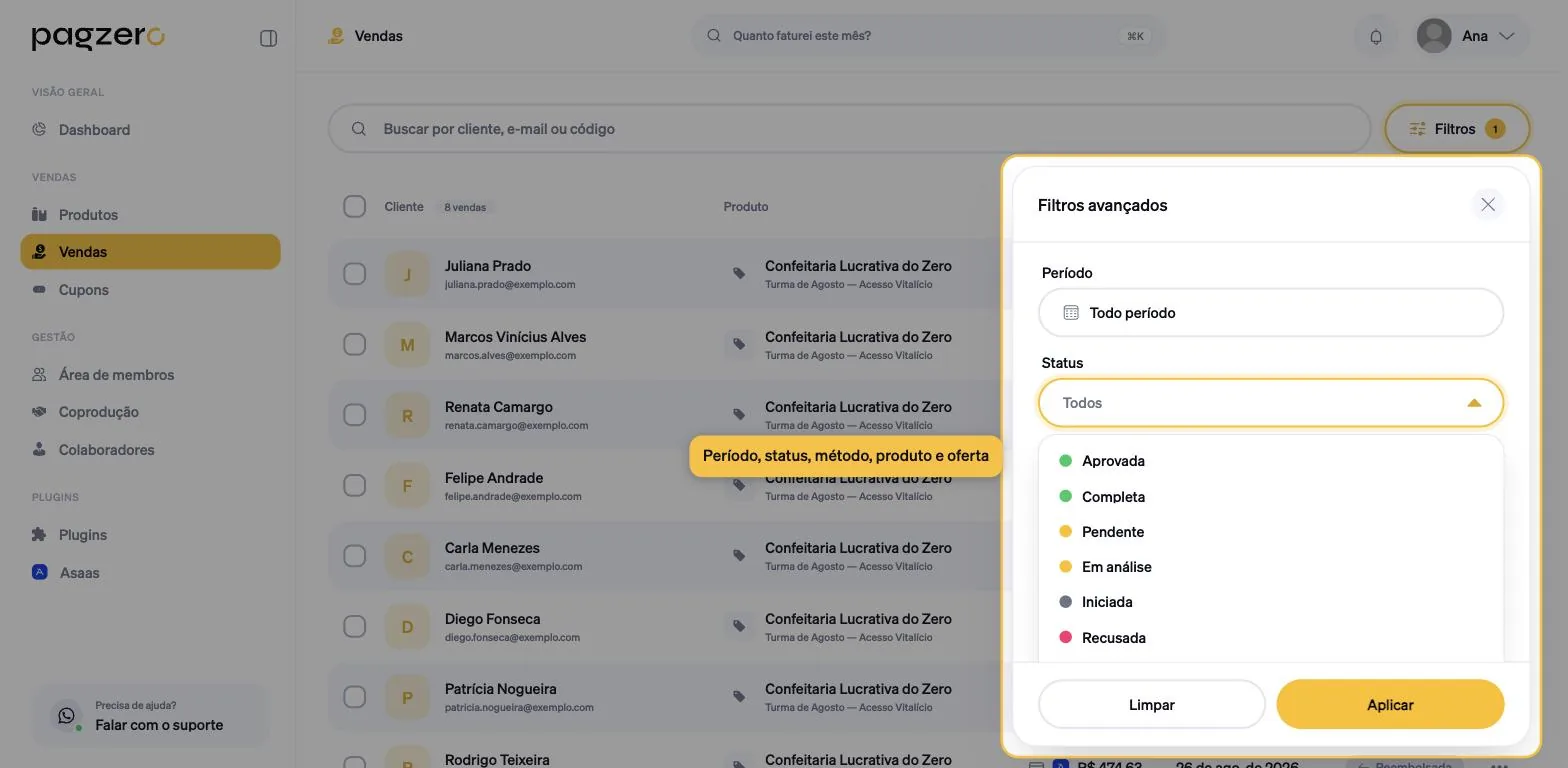Check Renata Camargo's row checkbox
This screenshot has height=768, width=1568.
[354, 414]
